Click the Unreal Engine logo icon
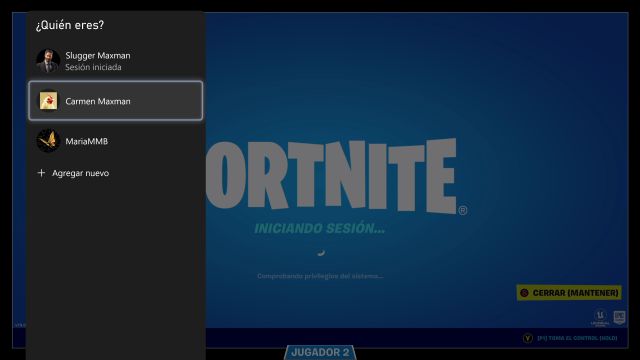This screenshot has height=360, width=640. 600,318
